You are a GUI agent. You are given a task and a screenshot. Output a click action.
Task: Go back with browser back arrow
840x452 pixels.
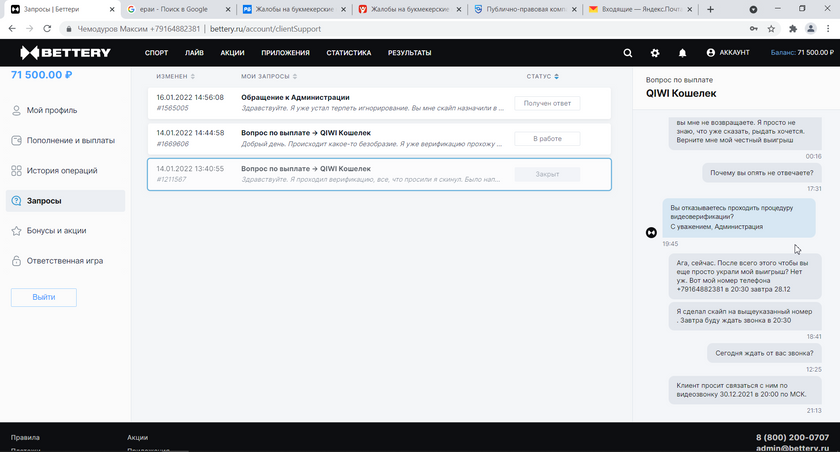tap(12, 29)
